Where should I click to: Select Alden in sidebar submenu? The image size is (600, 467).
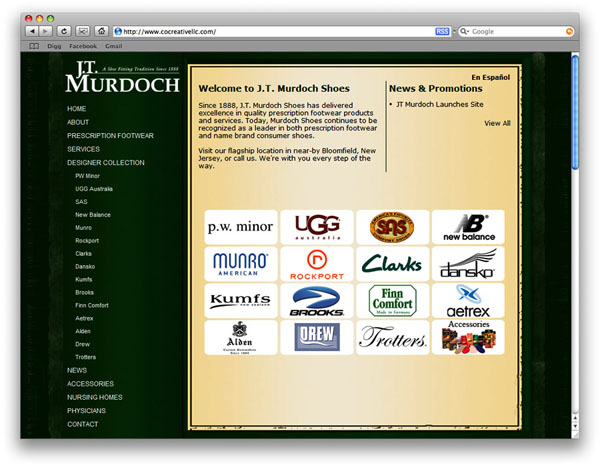pyautogui.click(x=83, y=331)
